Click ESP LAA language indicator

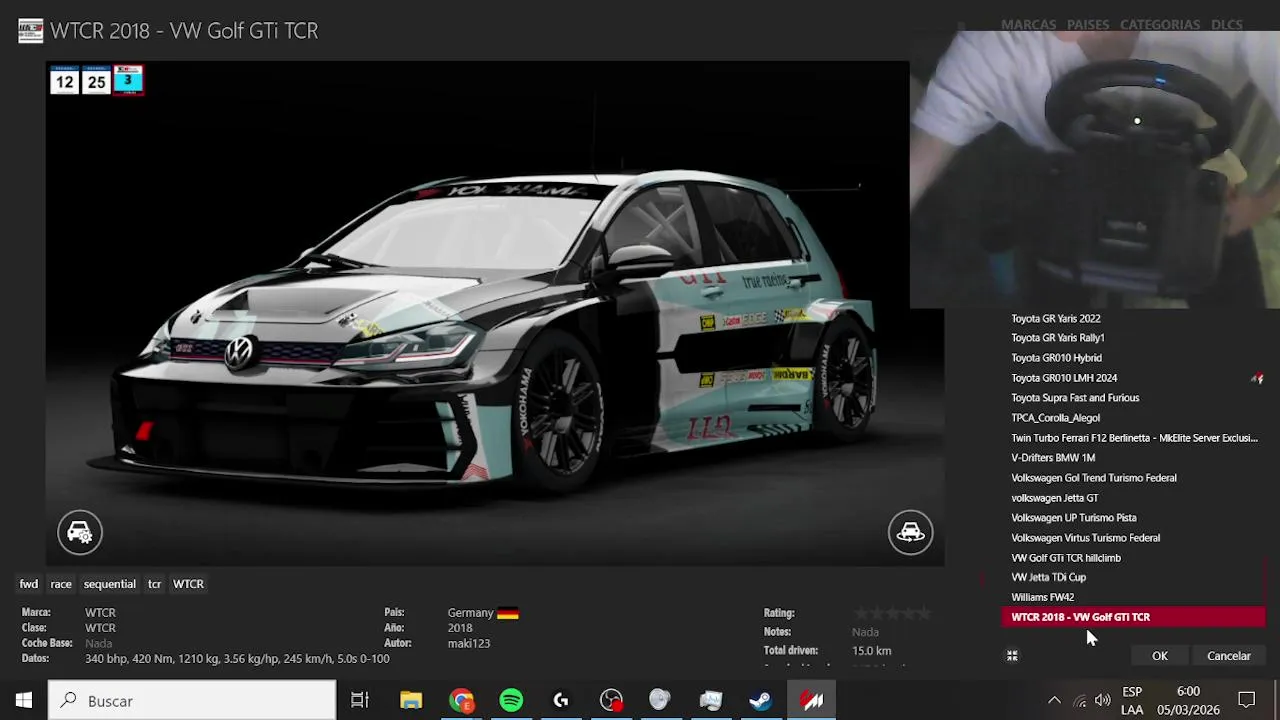1132,701
